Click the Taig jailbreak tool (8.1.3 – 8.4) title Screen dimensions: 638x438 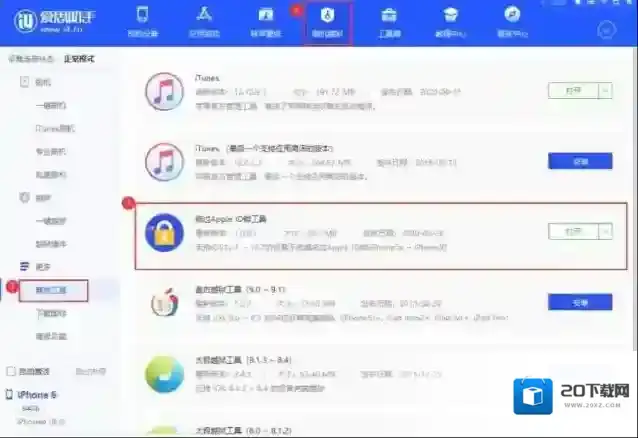[x=243, y=360]
